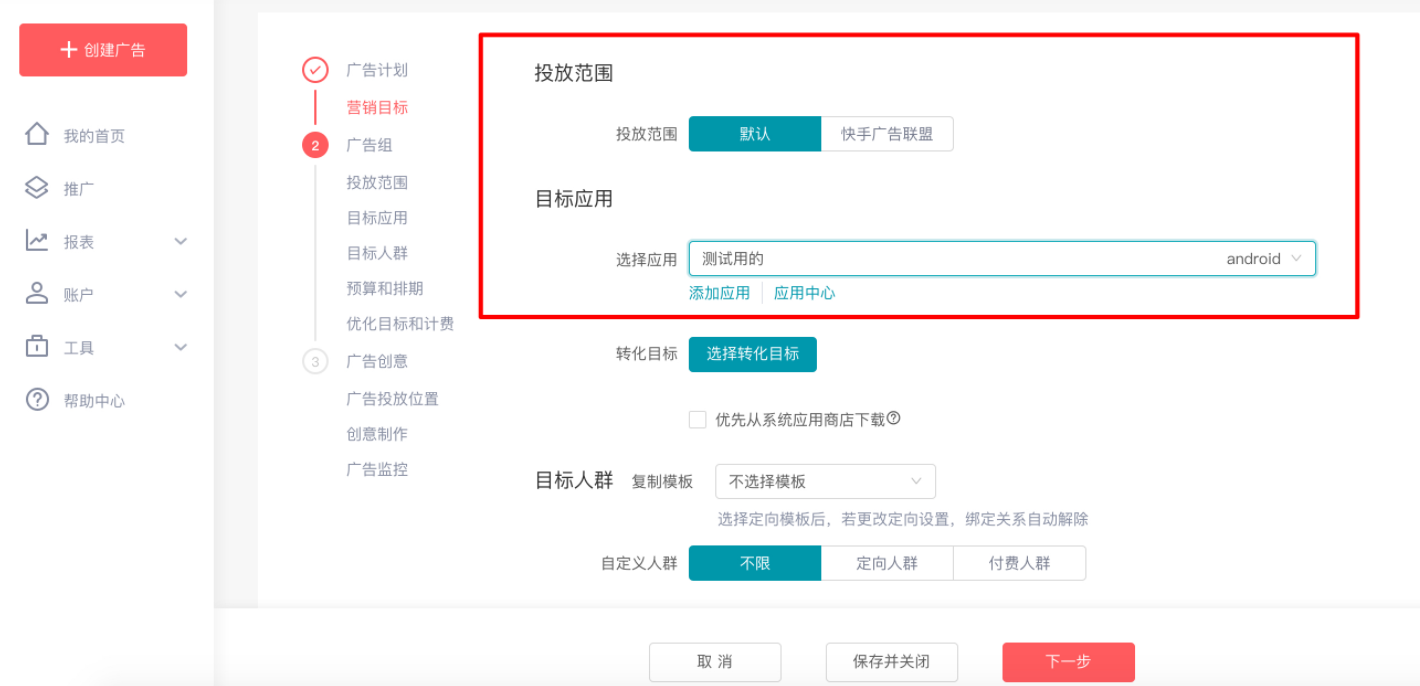
Task: Expand the 报表 sidebar chevron
Action: pos(180,241)
